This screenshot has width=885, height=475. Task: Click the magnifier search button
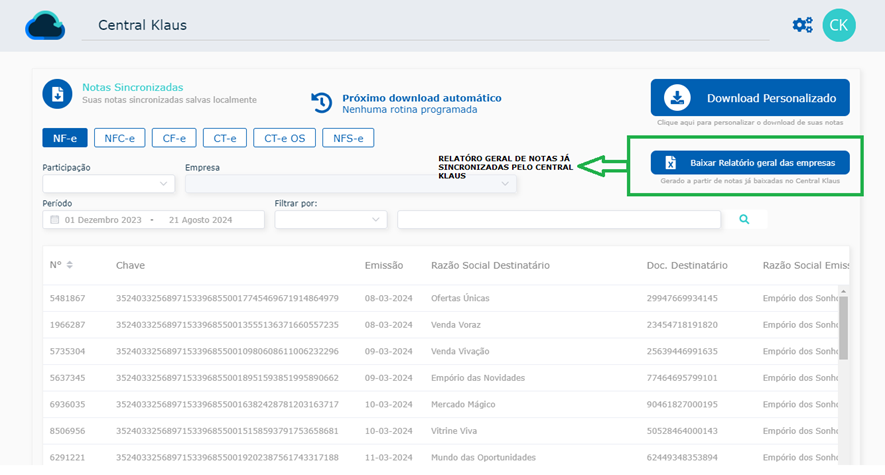point(744,219)
